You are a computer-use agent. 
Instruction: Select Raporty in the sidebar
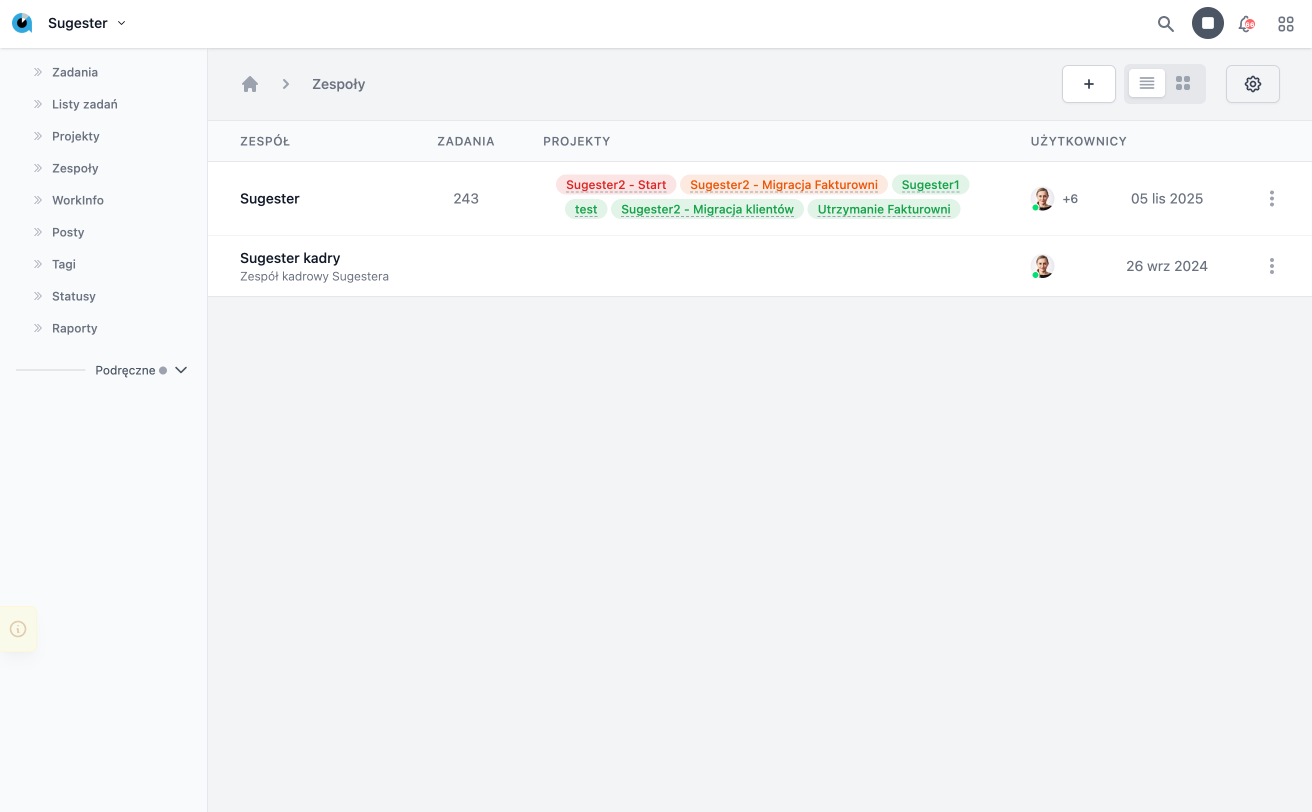[x=75, y=328]
